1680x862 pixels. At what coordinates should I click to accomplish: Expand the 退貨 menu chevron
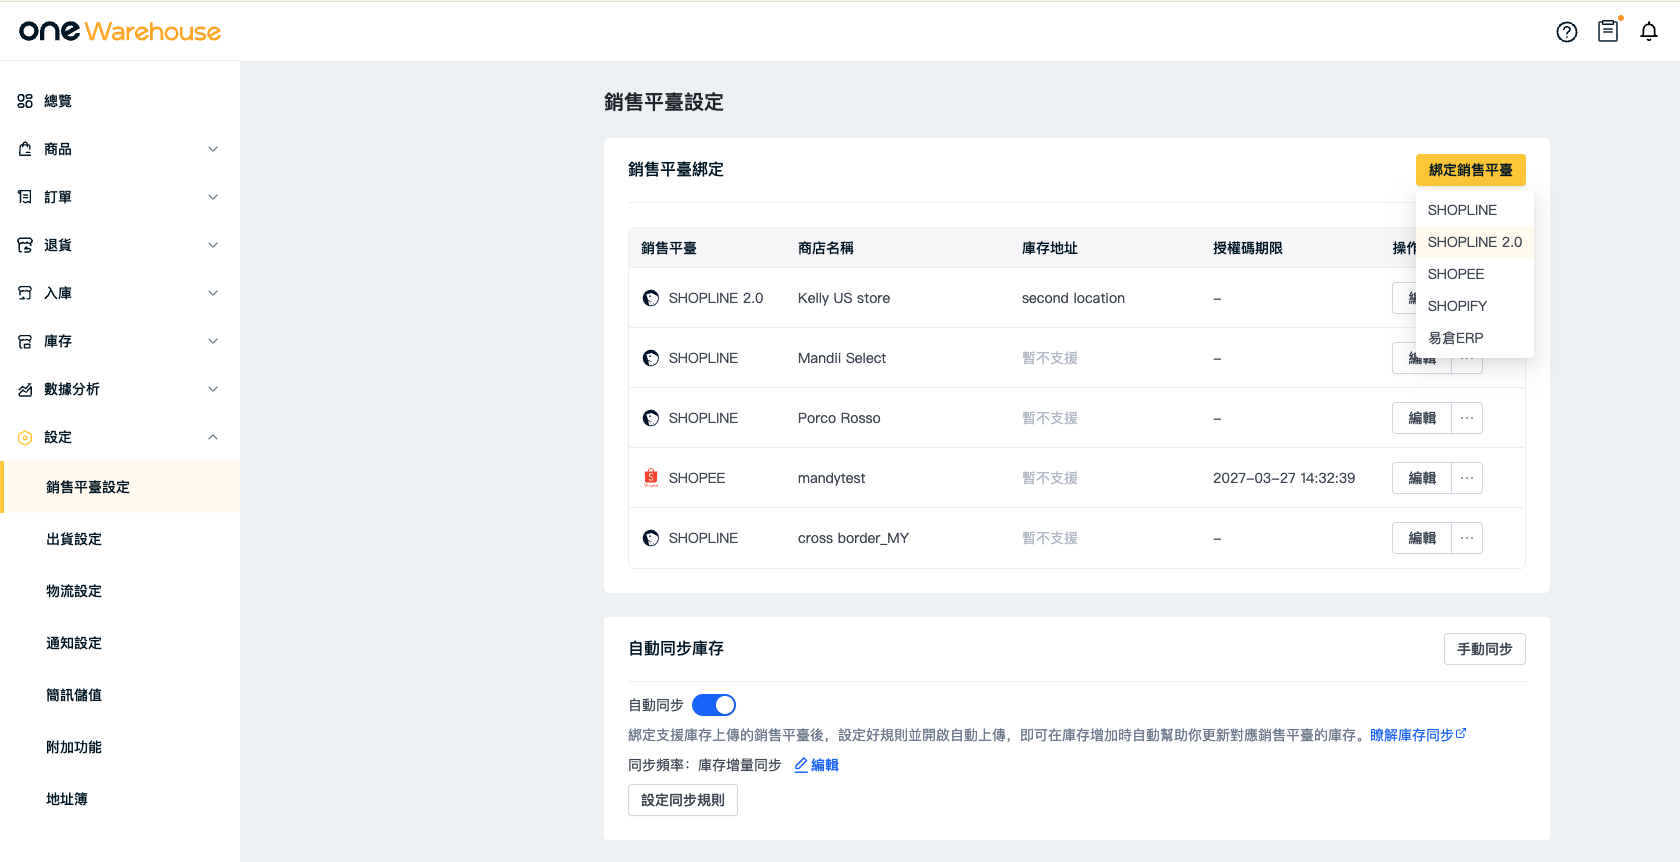click(213, 245)
